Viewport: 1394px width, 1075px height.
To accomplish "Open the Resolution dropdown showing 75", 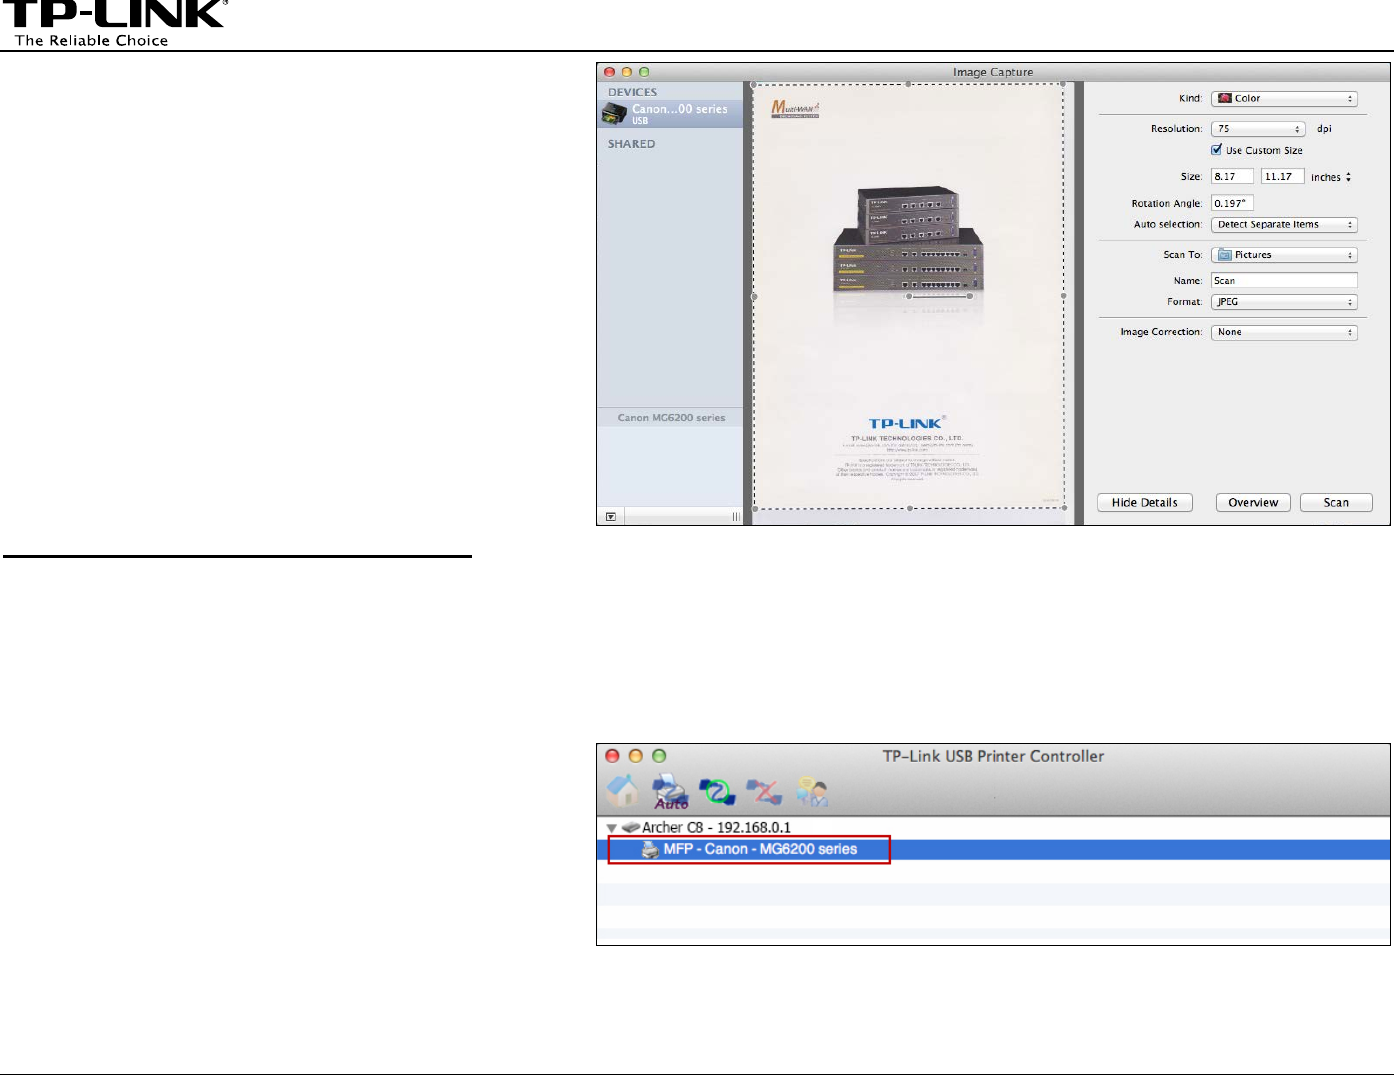I will click(1258, 129).
